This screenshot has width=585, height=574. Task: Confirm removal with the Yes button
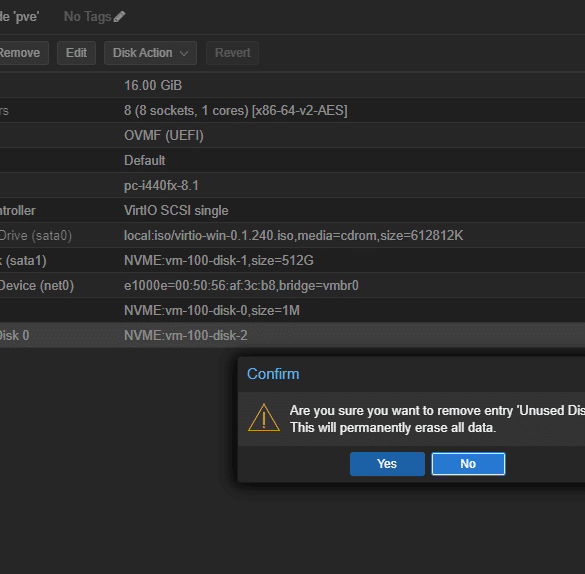click(x=387, y=464)
